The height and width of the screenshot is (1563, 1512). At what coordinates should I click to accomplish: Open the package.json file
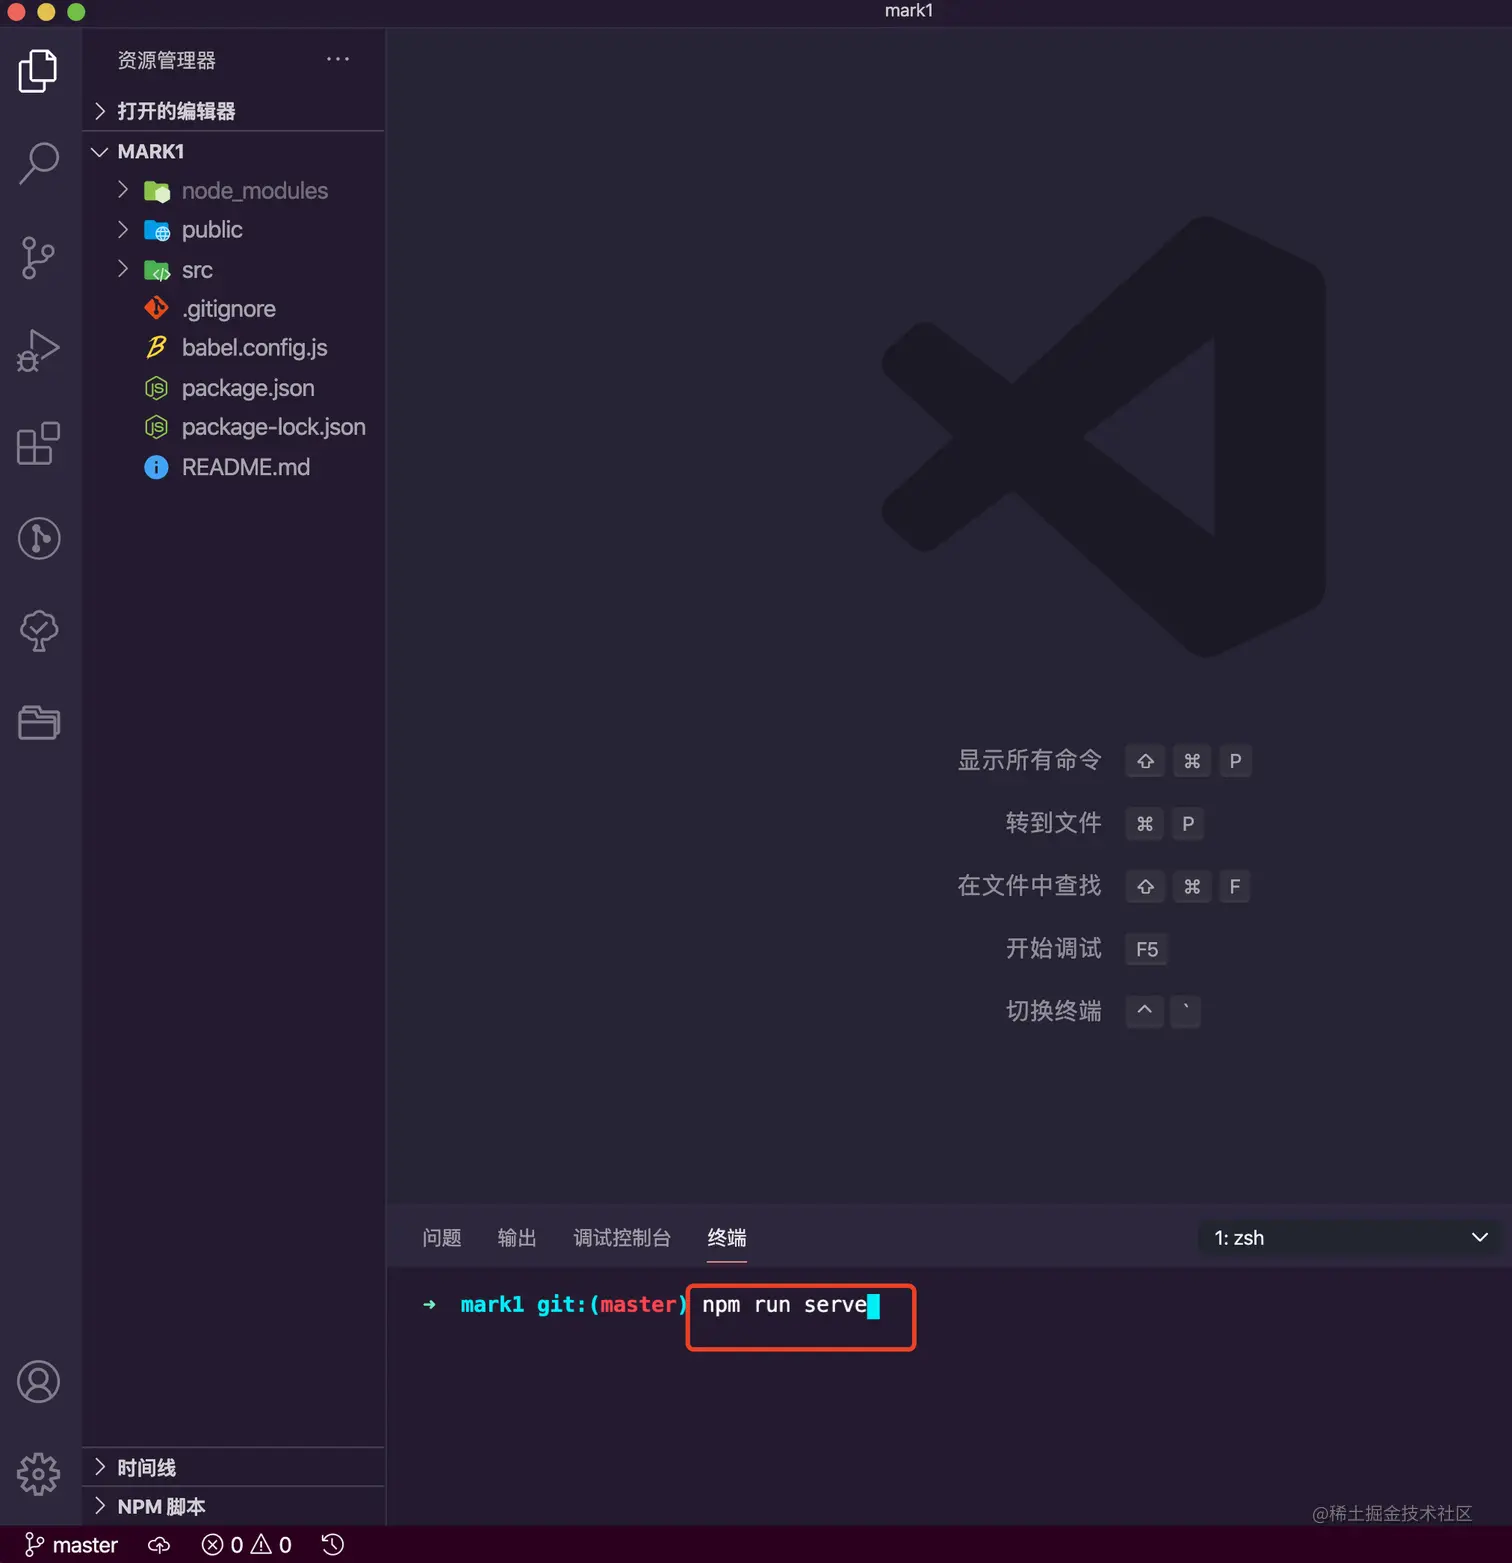(x=248, y=388)
